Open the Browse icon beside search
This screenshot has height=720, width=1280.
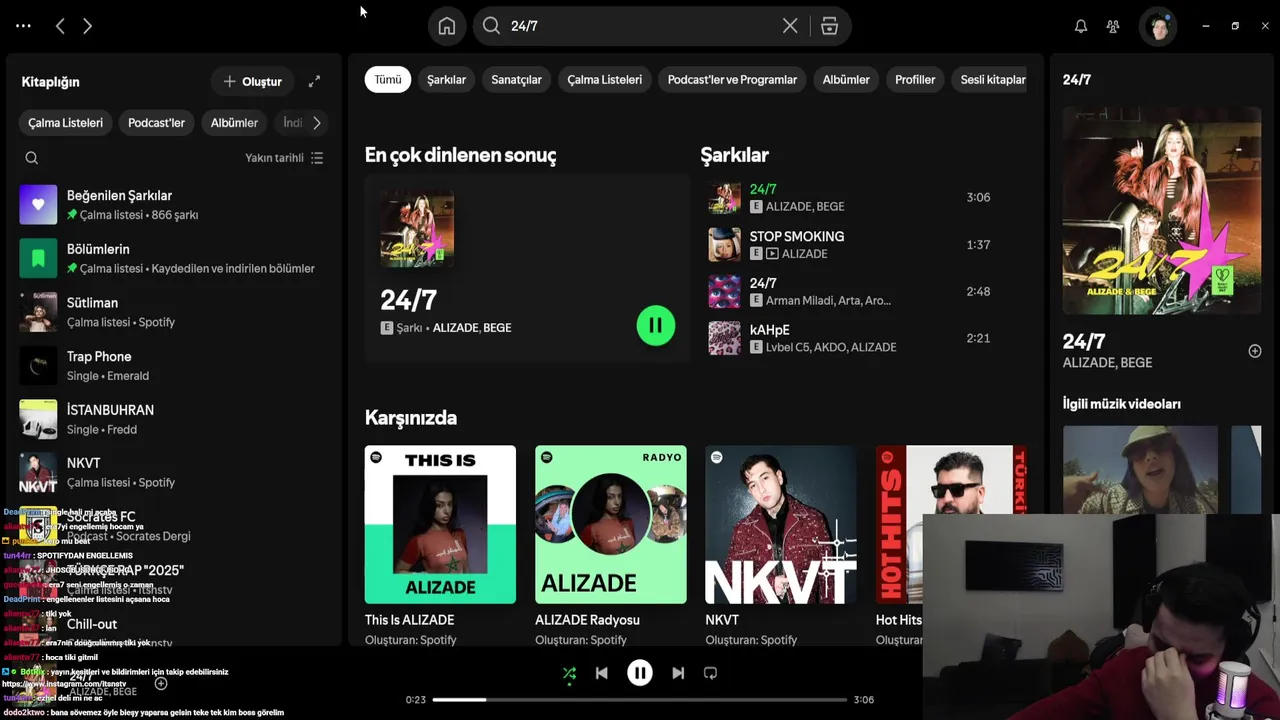click(x=829, y=26)
